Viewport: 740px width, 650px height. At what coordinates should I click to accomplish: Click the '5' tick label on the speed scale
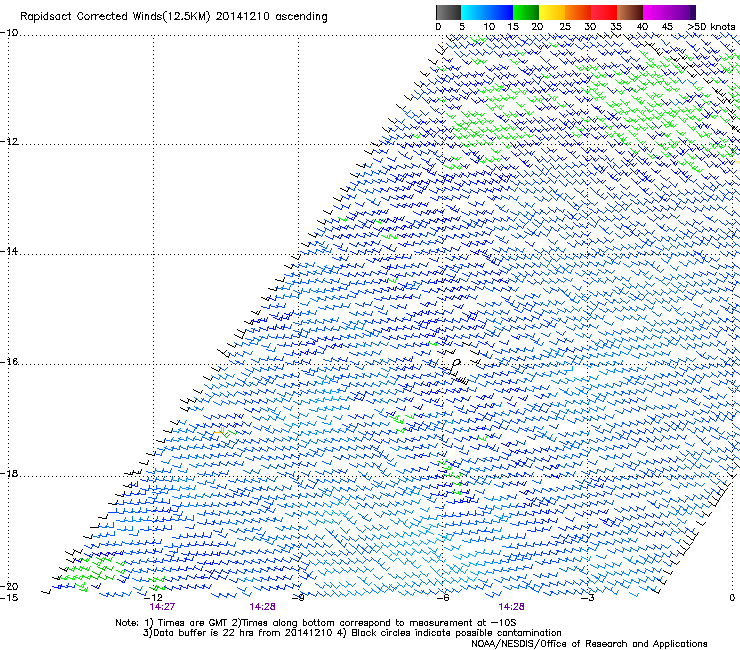462,27
